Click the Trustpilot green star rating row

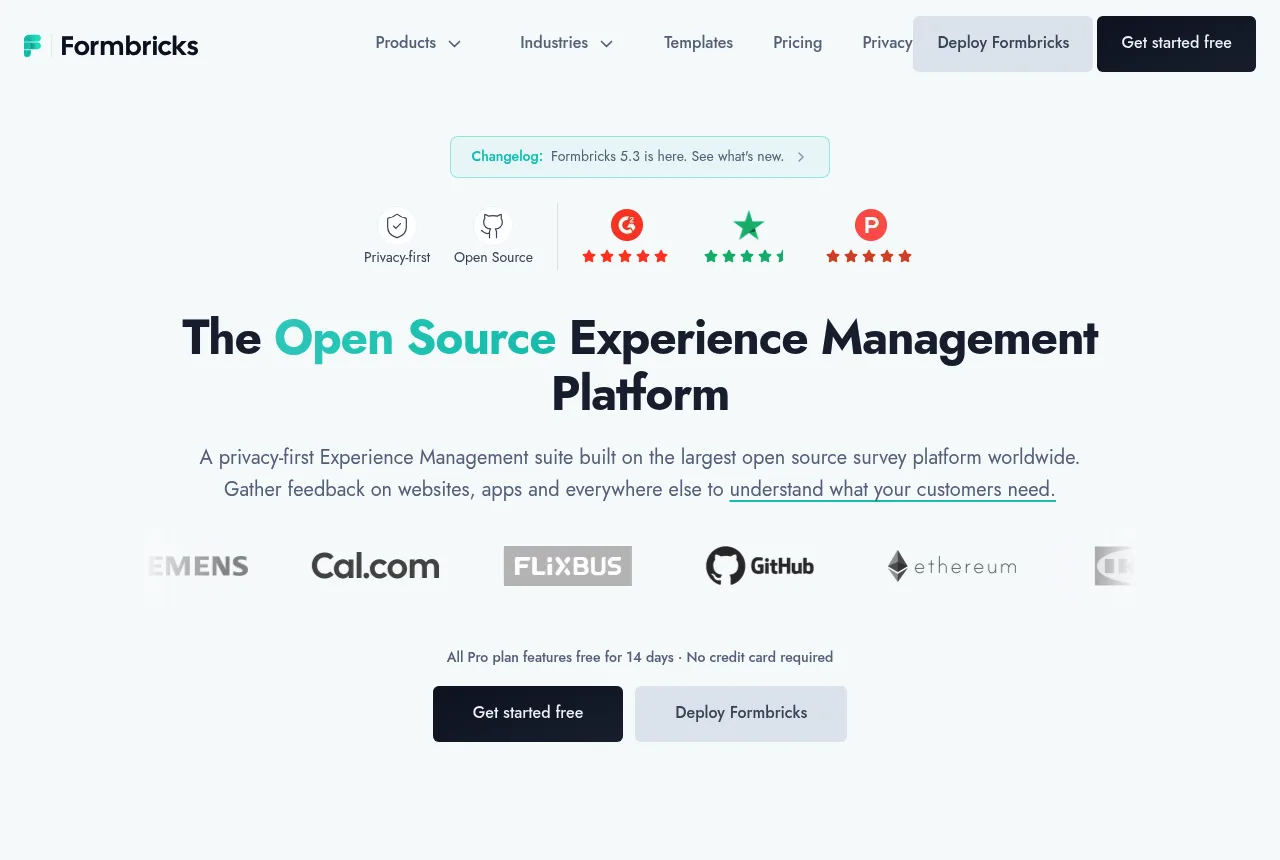[x=746, y=257]
